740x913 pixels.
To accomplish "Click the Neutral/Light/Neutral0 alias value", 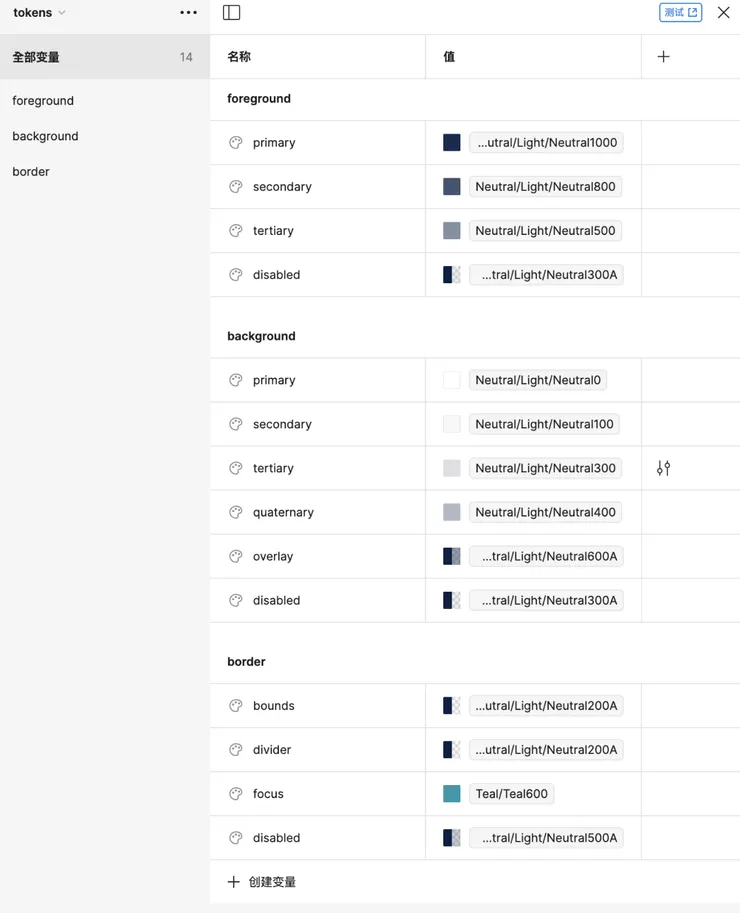I will pyautogui.click(x=538, y=380).
